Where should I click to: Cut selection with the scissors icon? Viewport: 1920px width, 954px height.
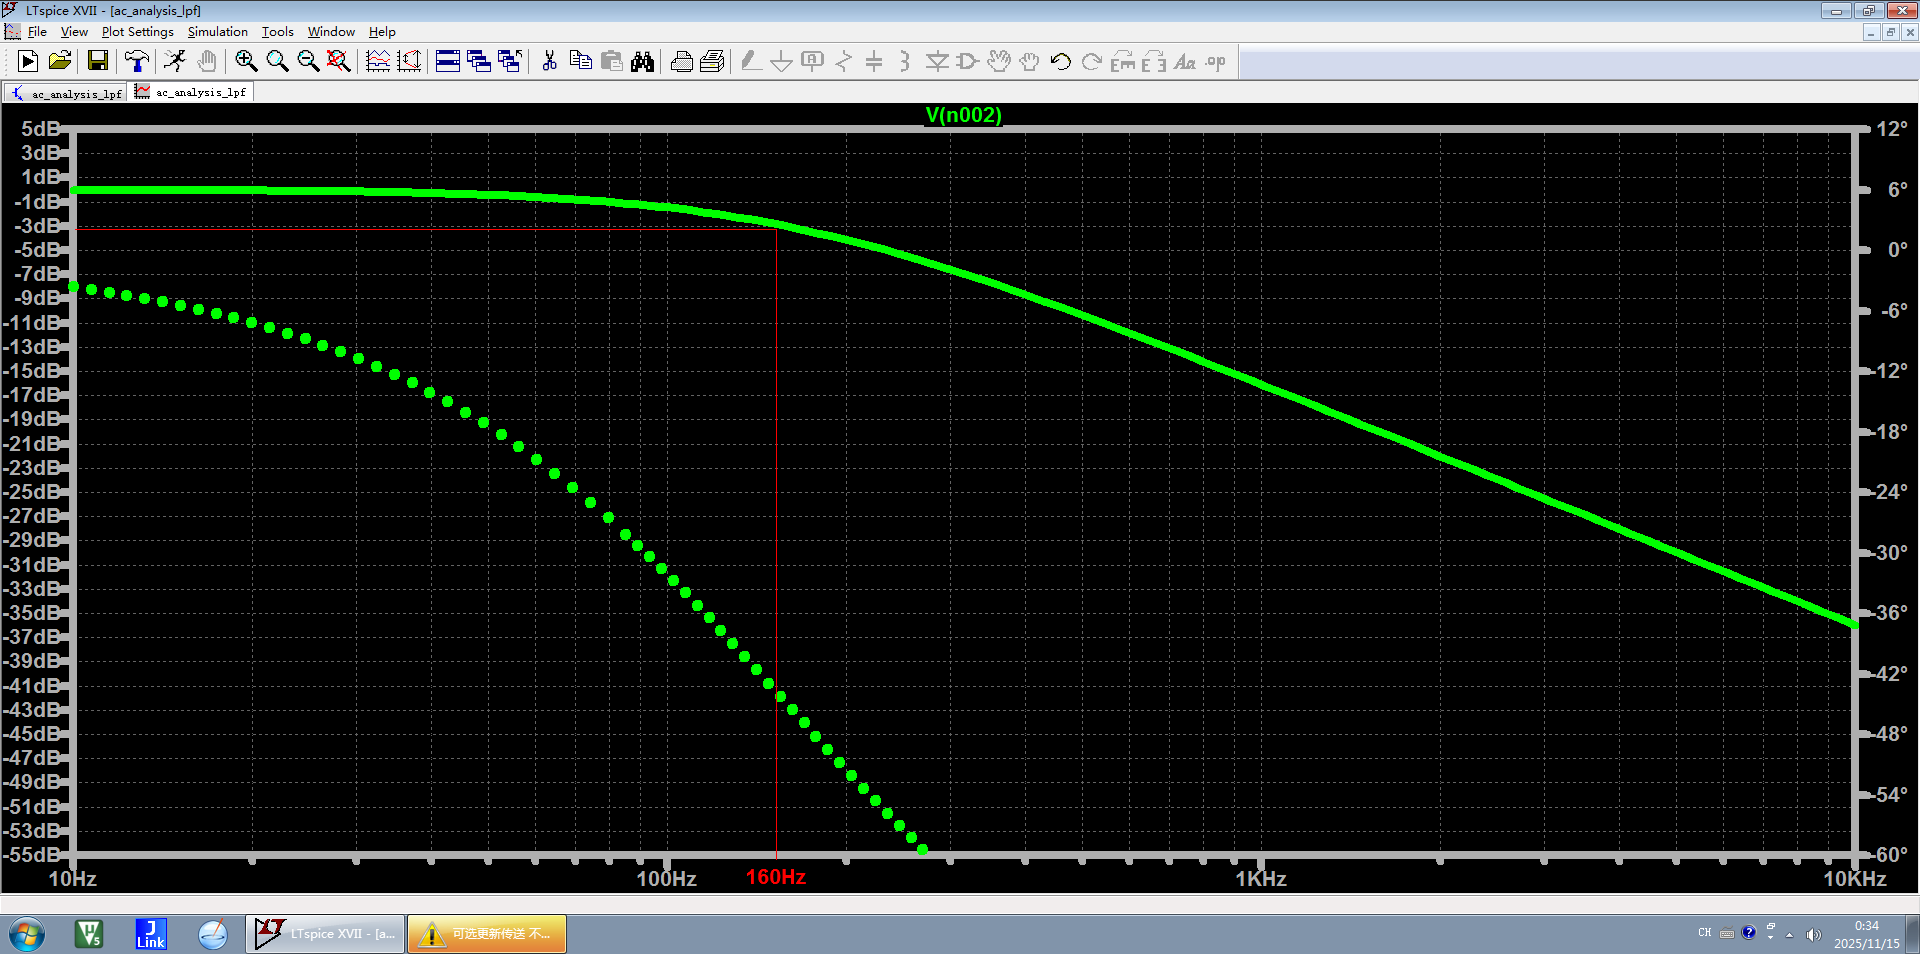pos(549,62)
